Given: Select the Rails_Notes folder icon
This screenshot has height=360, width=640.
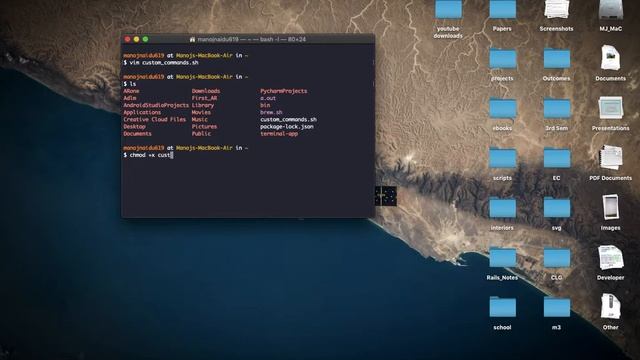Looking at the screenshot, I should point(502,258).
